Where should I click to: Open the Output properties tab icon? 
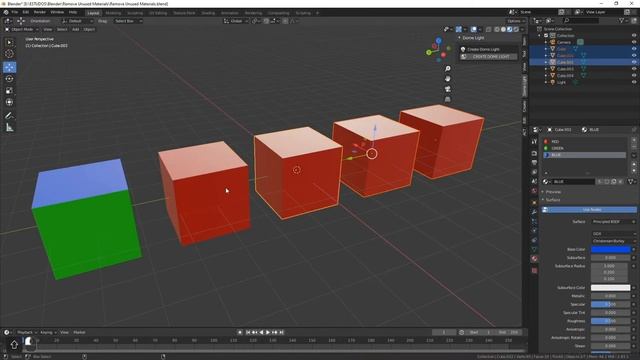click(534, 162)
